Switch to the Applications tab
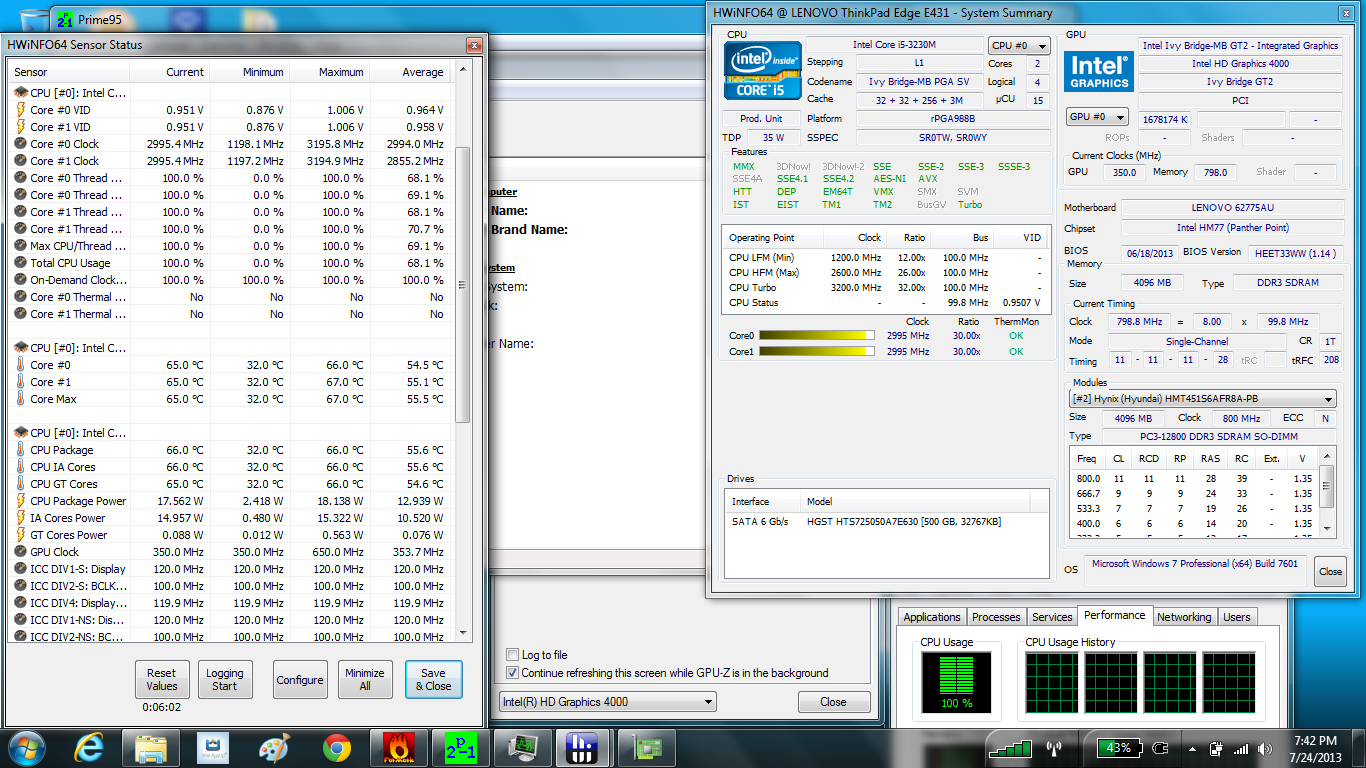This screenshot has width=1366, height=768. 932,617
